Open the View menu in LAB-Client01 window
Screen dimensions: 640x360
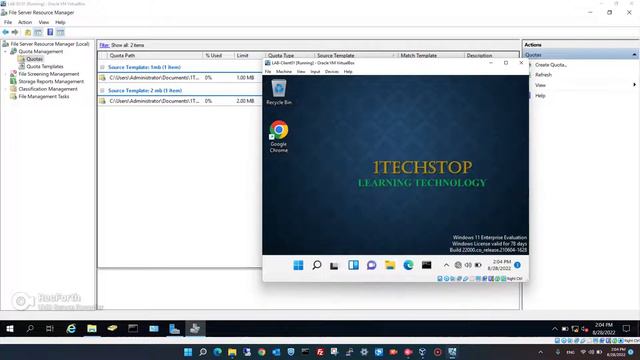tap(301, 71)
